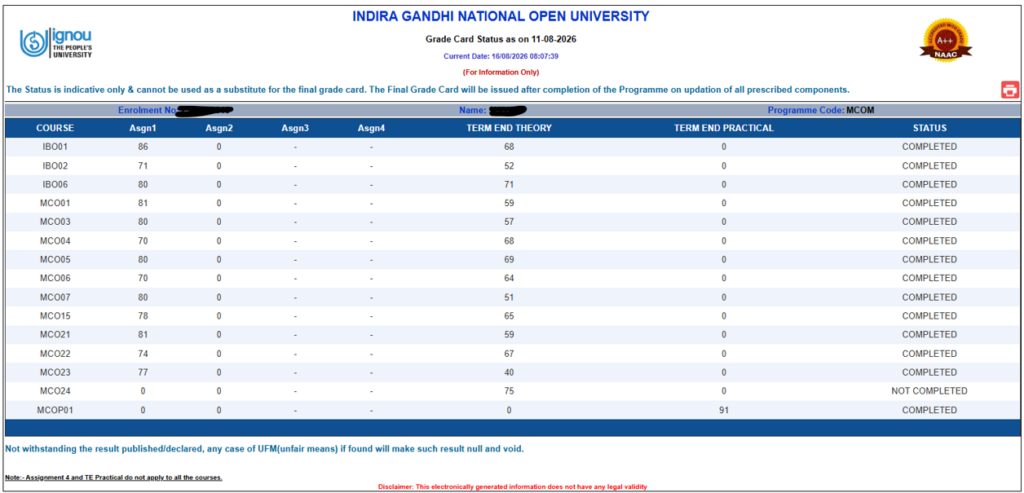Click theory mark 65 for MCO15

click(x=509, y=316)
